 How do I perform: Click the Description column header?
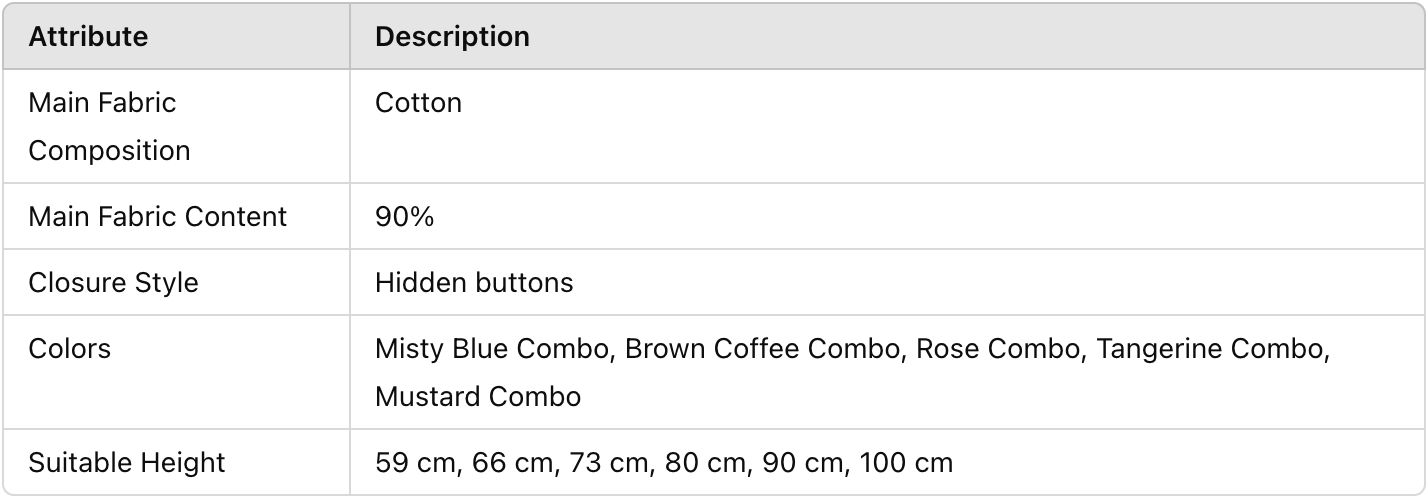coord(452,37)
